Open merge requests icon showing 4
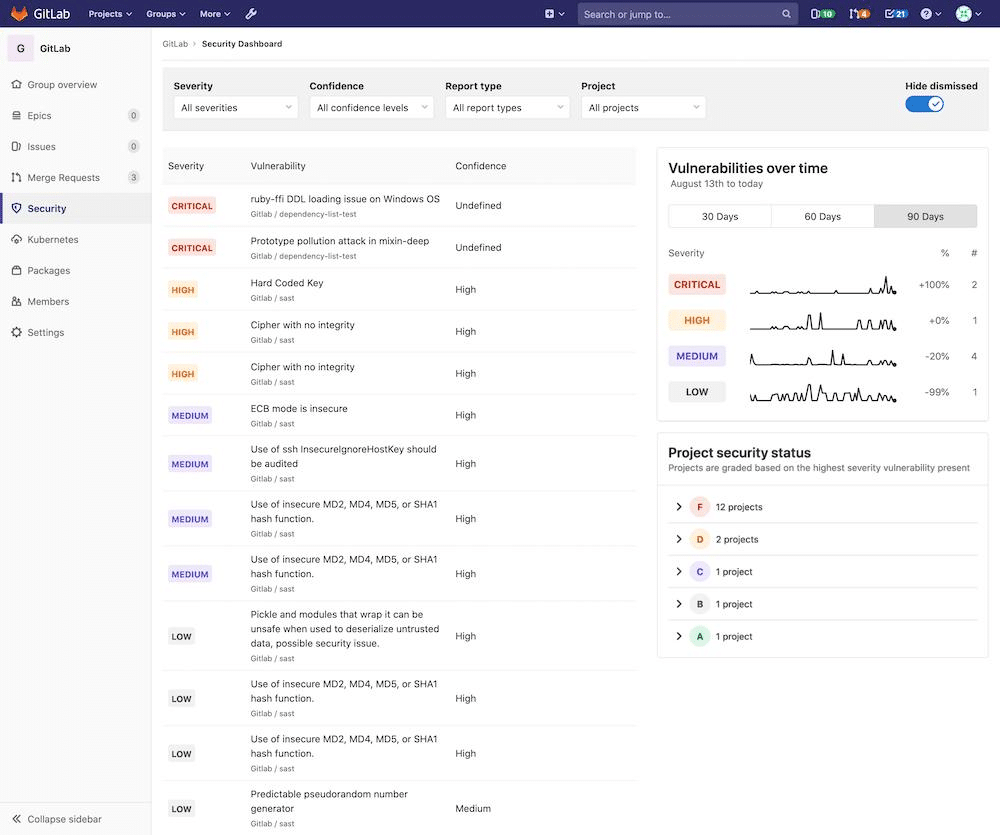This screenshot has width=1000, height=835. coord(858,14)
